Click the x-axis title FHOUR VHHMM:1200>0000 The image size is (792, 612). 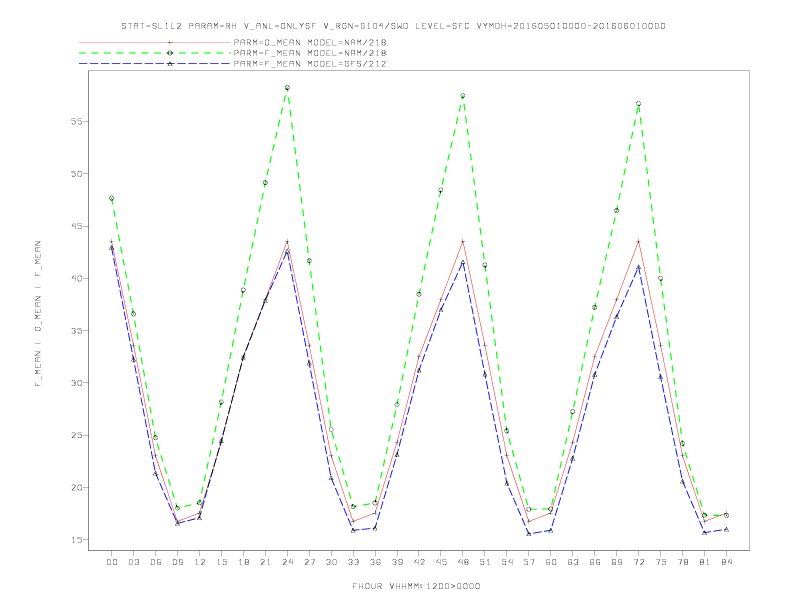coord(416,586)
